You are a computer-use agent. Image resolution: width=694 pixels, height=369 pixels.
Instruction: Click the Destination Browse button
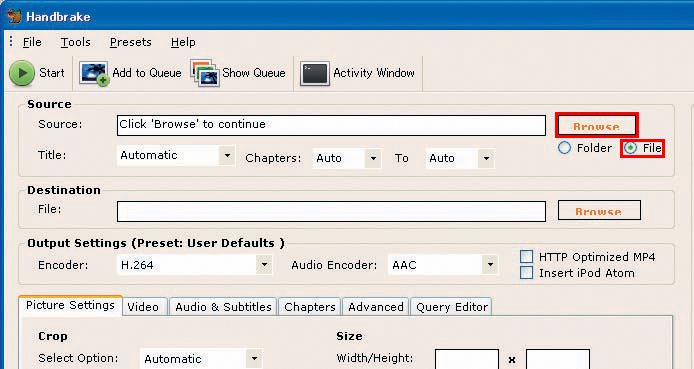coord(599,210)
